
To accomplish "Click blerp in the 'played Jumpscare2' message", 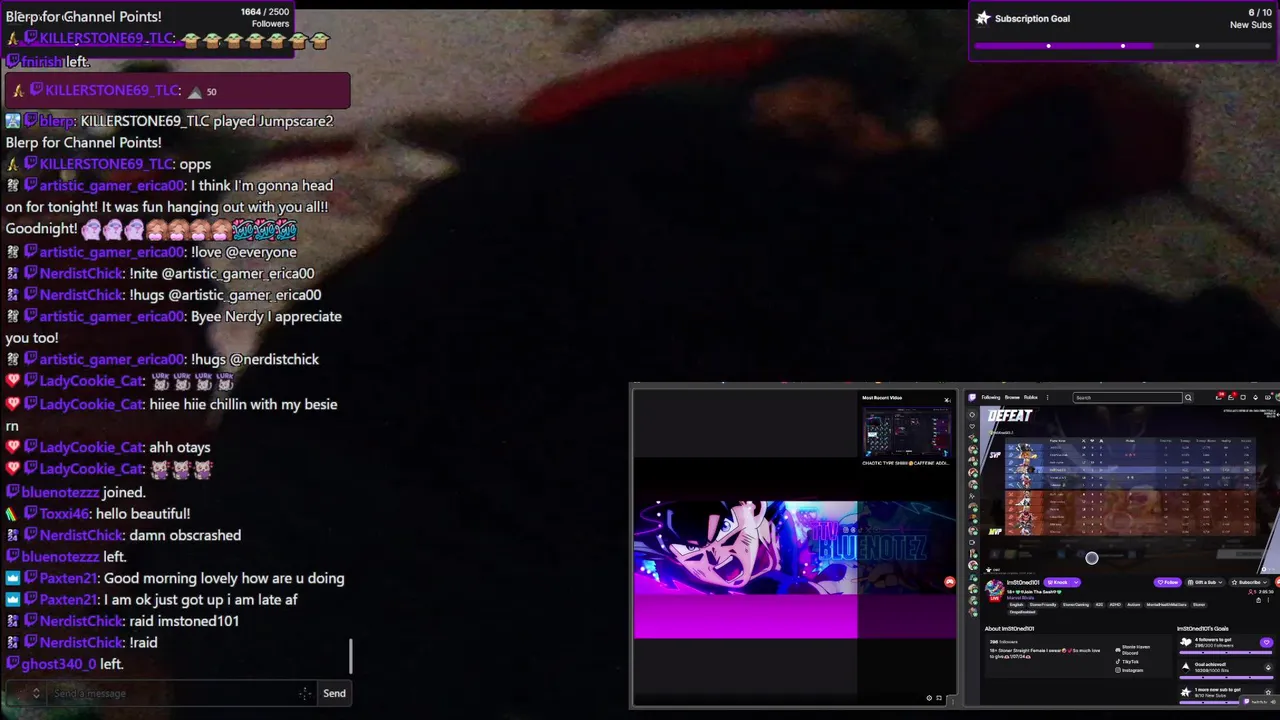I will coord(56,121).
